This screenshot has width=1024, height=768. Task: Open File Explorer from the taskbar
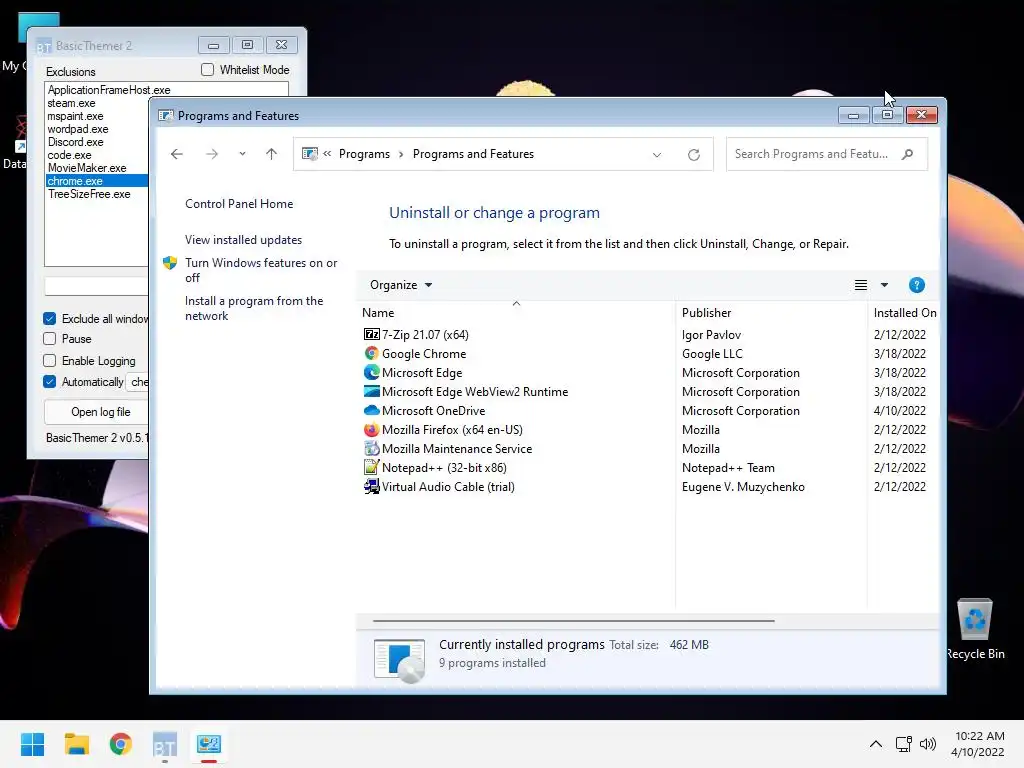coord(76,744)
